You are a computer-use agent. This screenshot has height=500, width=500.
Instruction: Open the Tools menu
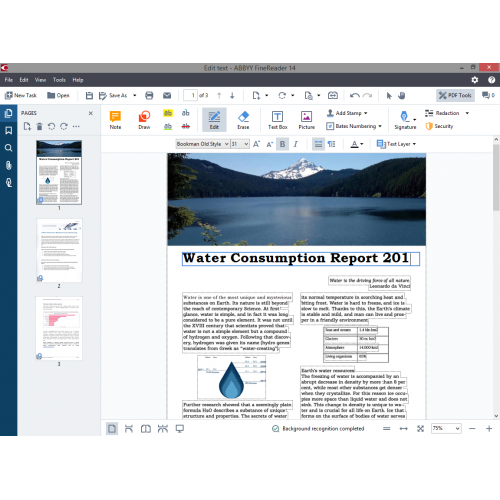(59, 80)
